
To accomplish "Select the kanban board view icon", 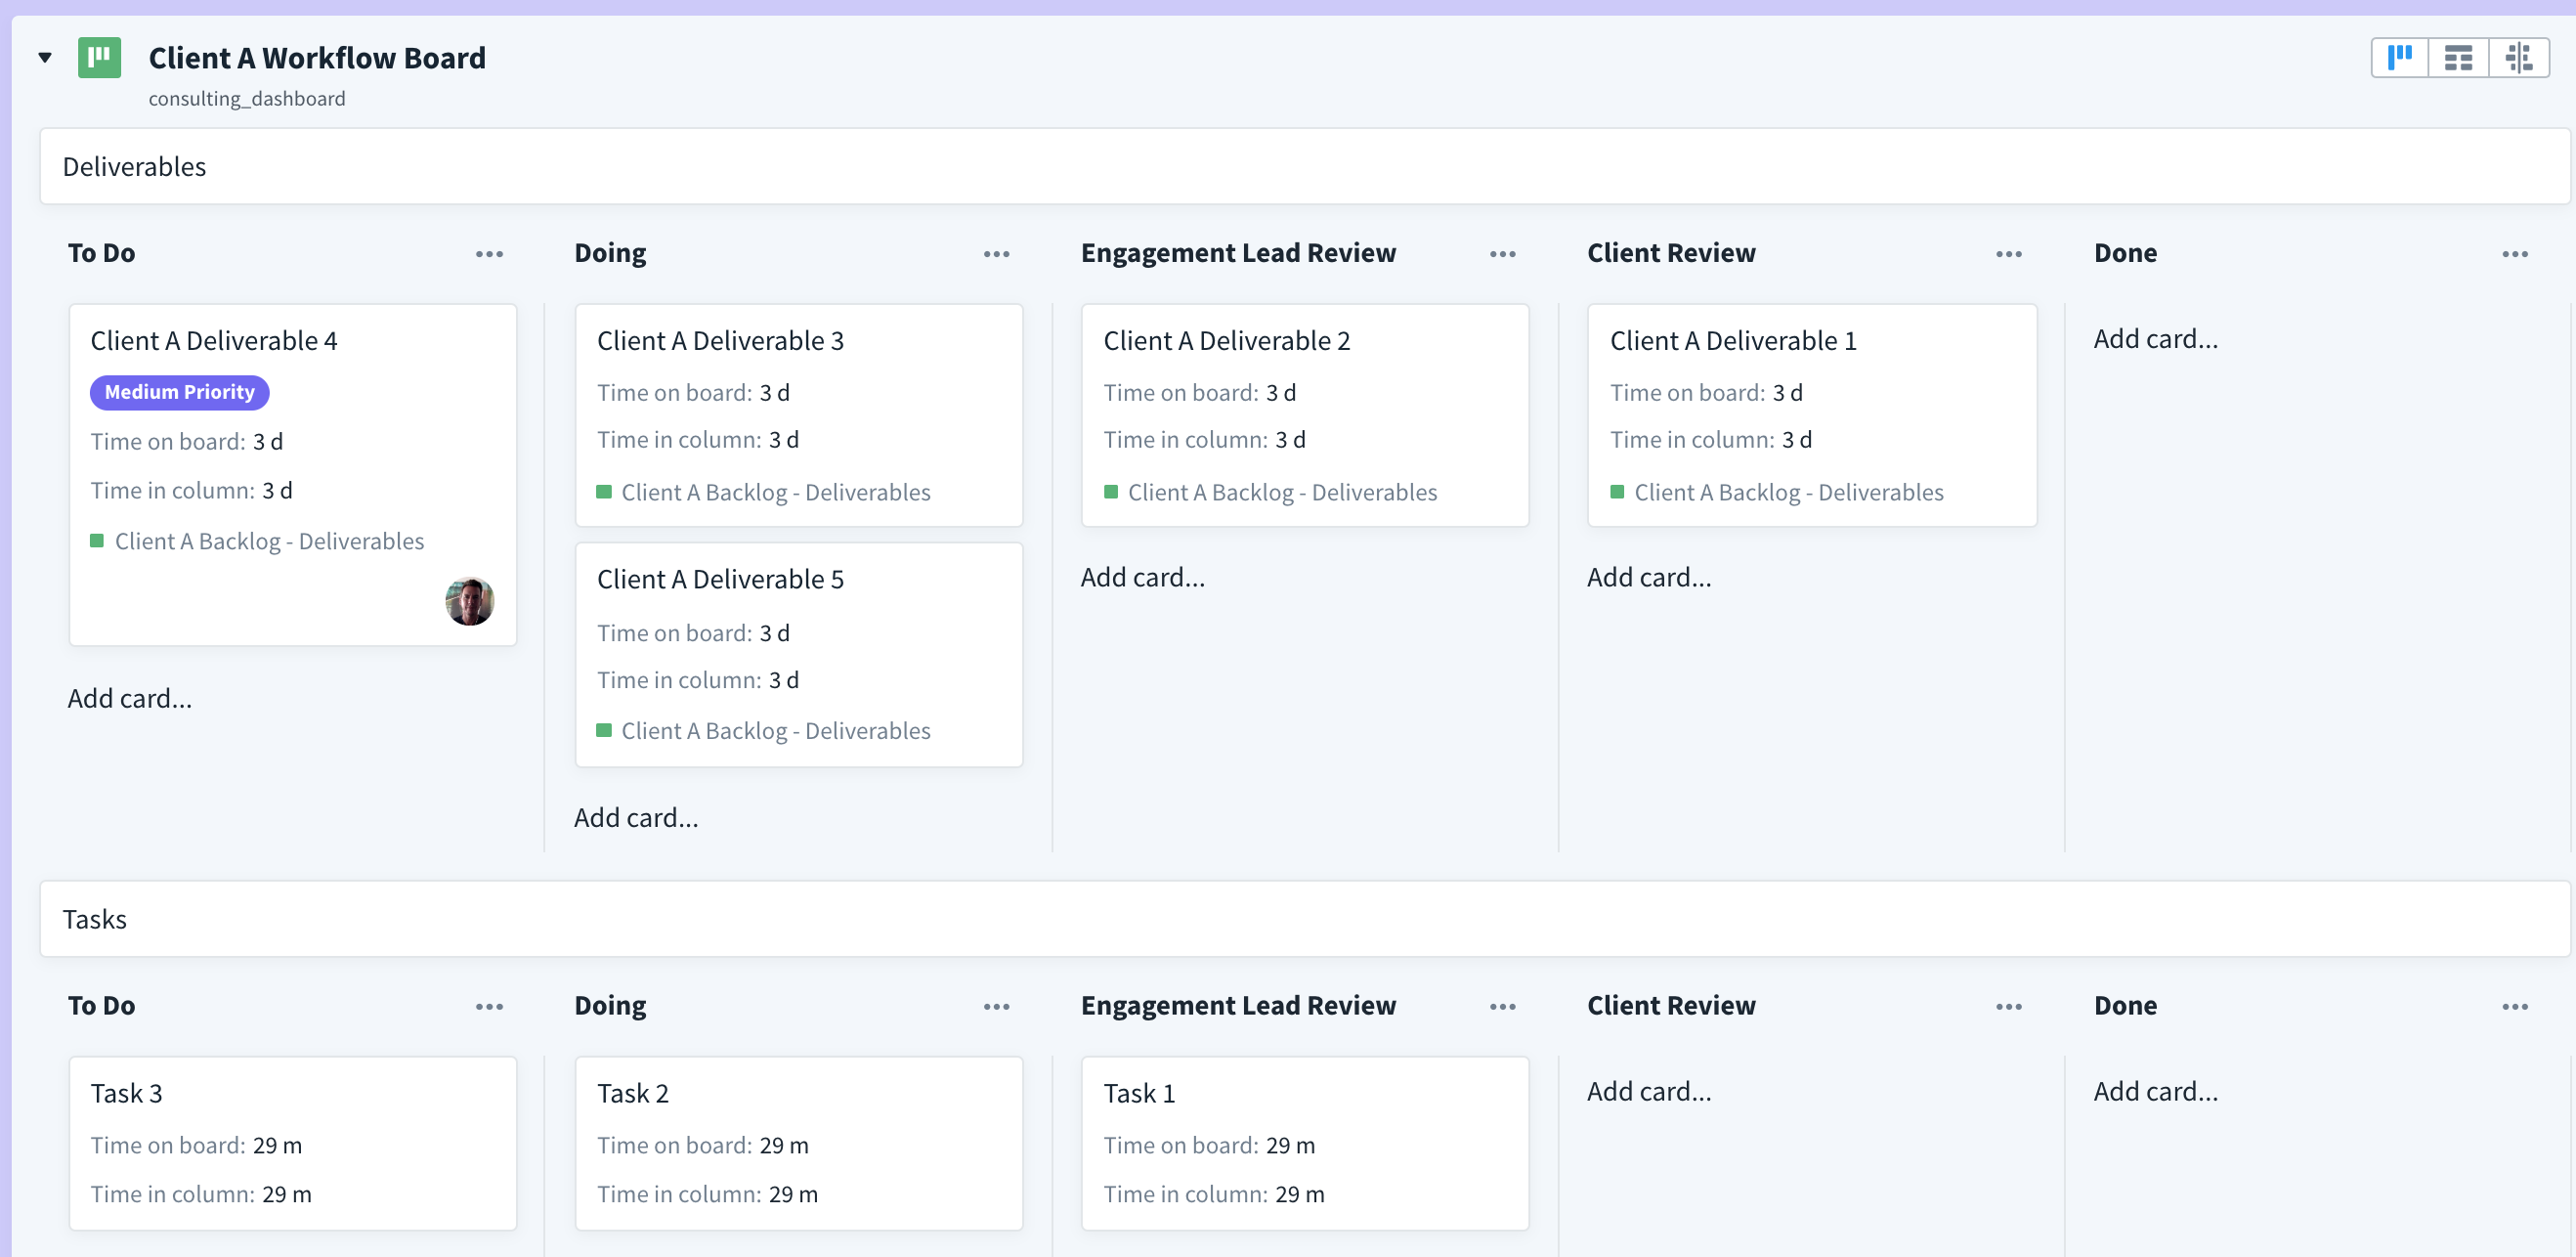I will click(2401, 57).
